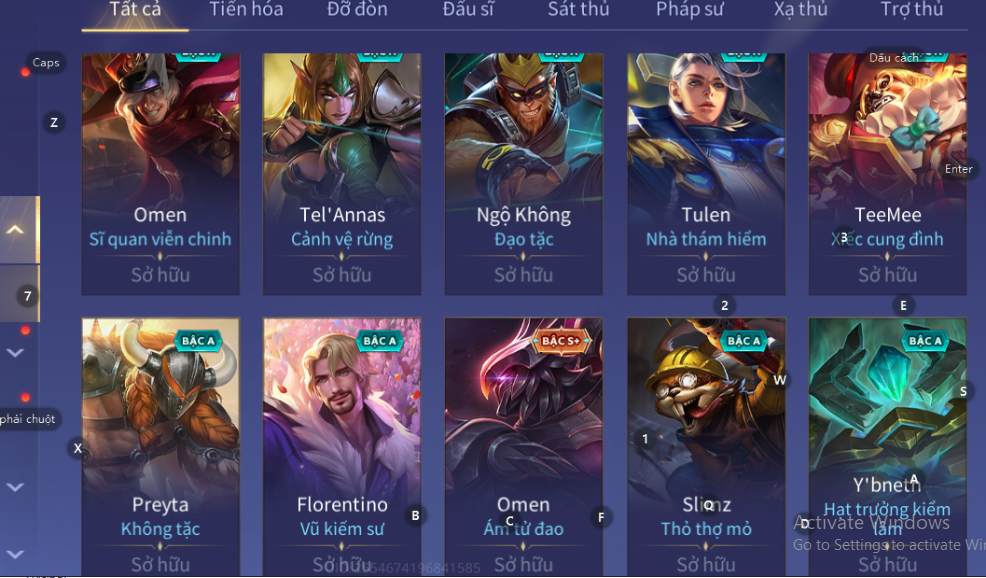The height and width of the screenshot is (578, 986).
Task: Open the Trợ thủ tab
Action: tap(911, 9)
